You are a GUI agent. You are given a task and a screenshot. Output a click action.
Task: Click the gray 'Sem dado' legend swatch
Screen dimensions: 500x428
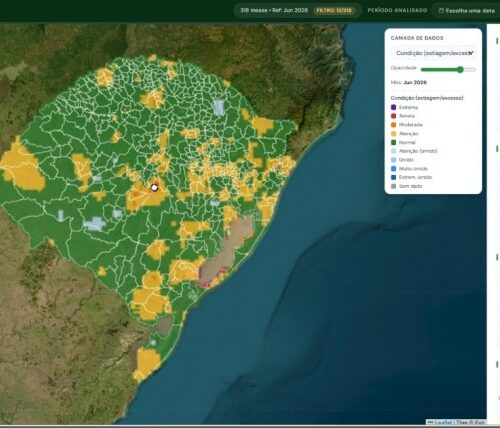point(393,186)
